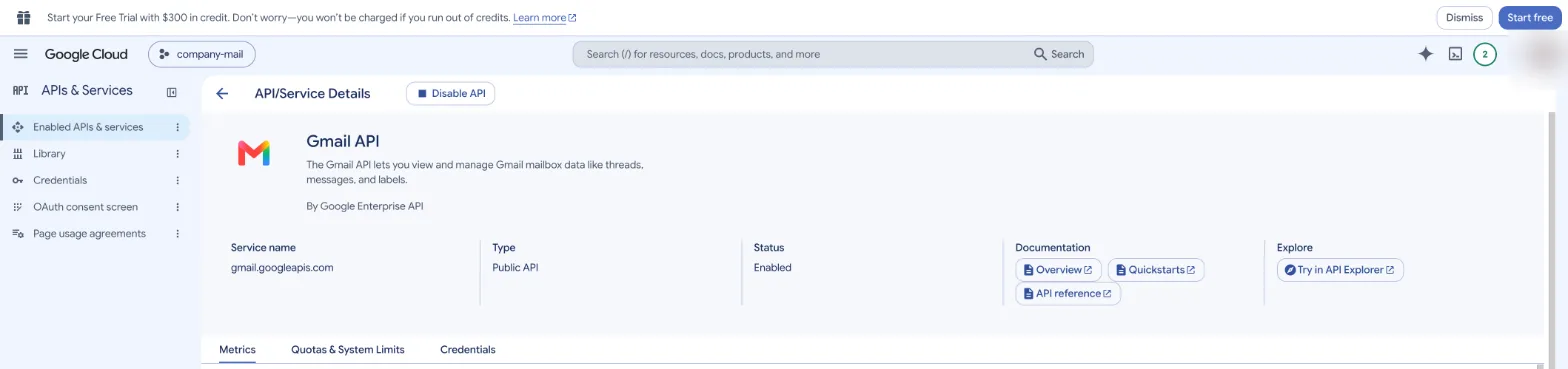Click the Credentials key icon
This screenshot has width=1568, height=369.
[x=17, y=180]
